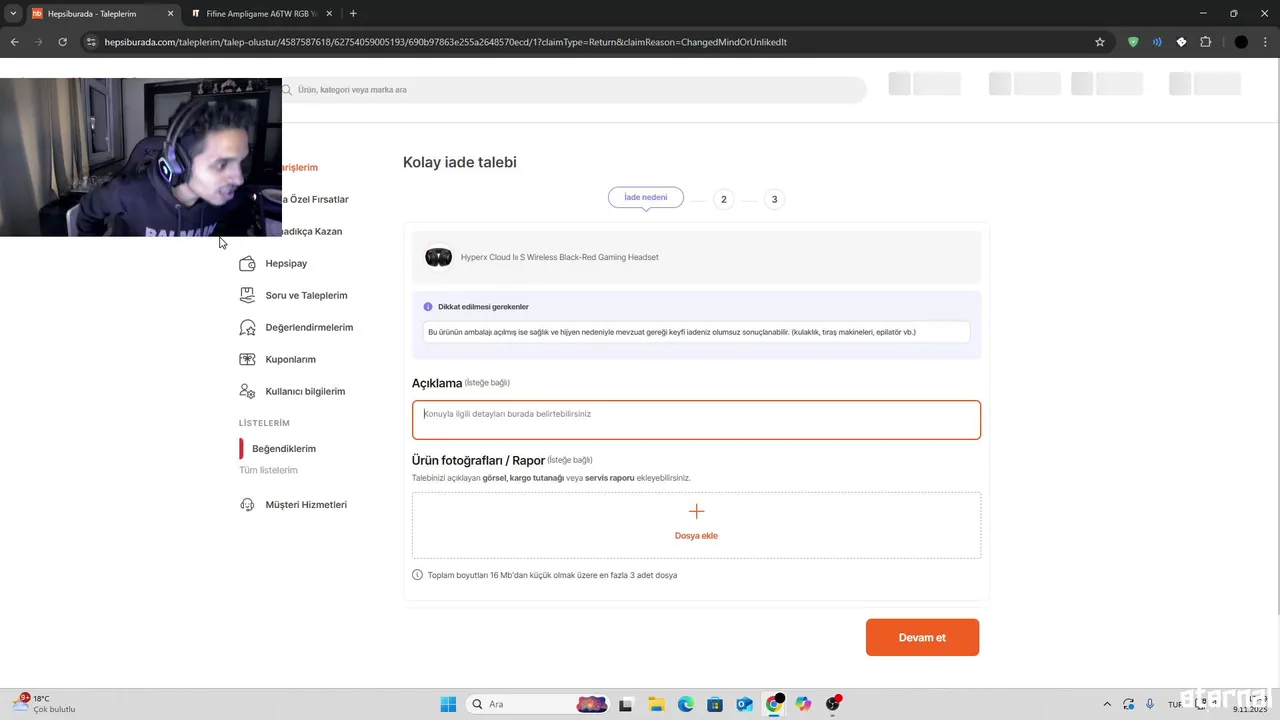Close the Hepsiburada - Taleplerim tab
This screenshot has width=1280, height=720.
coord(170,14)
